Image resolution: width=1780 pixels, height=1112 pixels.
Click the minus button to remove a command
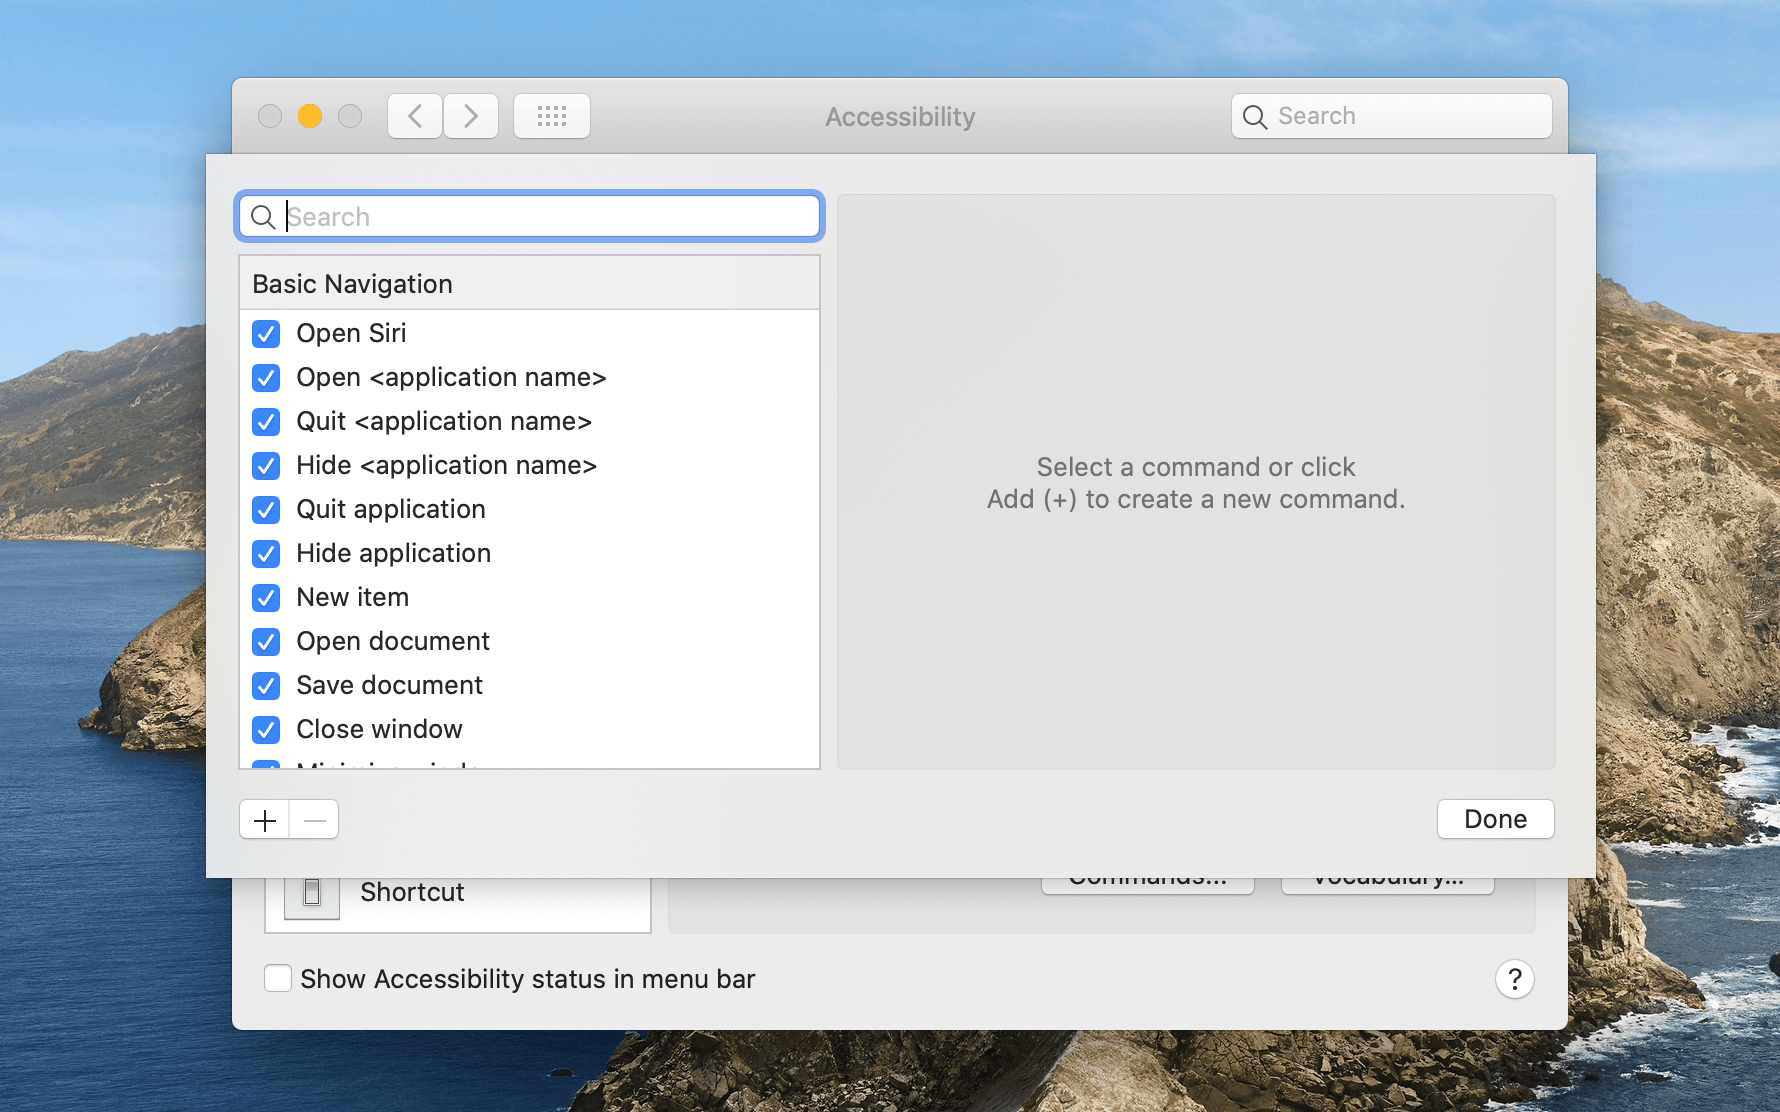[x=314, y=819]
